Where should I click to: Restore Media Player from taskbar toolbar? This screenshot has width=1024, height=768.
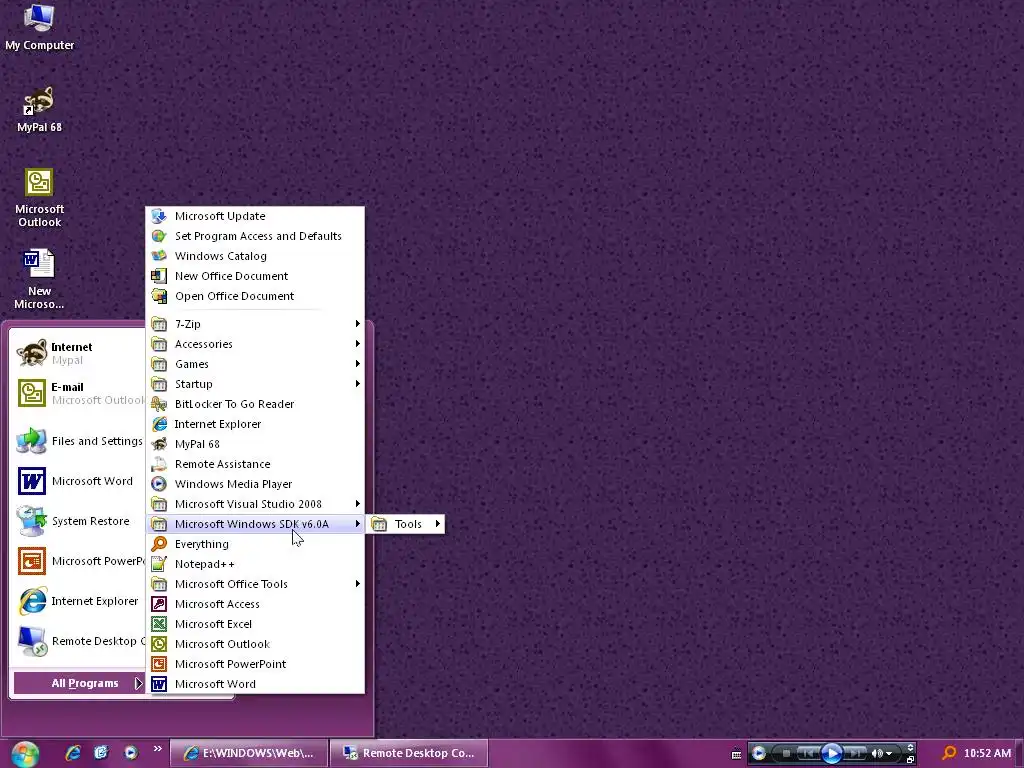tap(910, 760)
